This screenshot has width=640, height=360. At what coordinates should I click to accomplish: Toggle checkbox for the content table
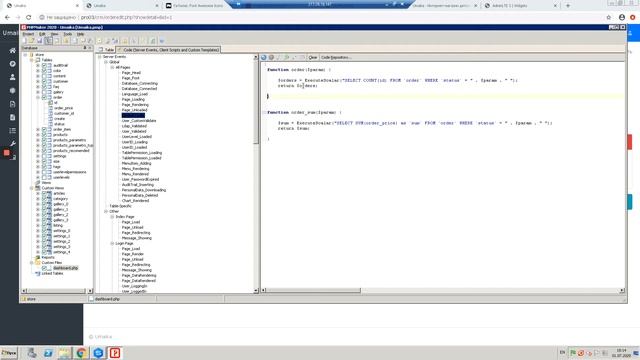click(x=44, y=76)
